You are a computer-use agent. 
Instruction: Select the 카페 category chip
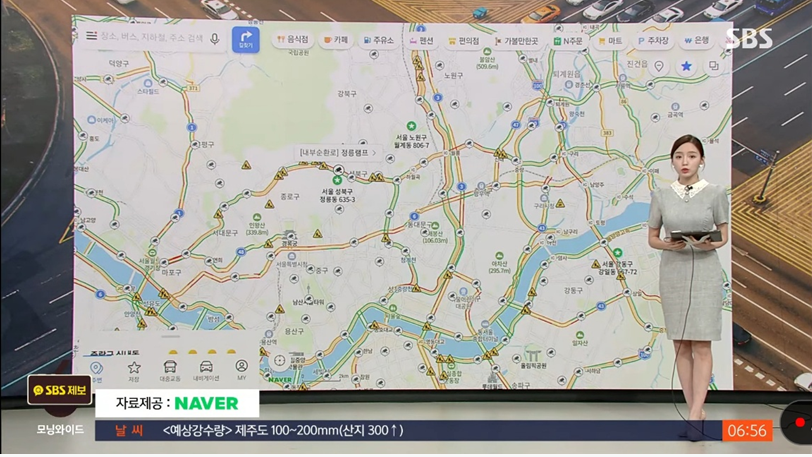[336, 39]
